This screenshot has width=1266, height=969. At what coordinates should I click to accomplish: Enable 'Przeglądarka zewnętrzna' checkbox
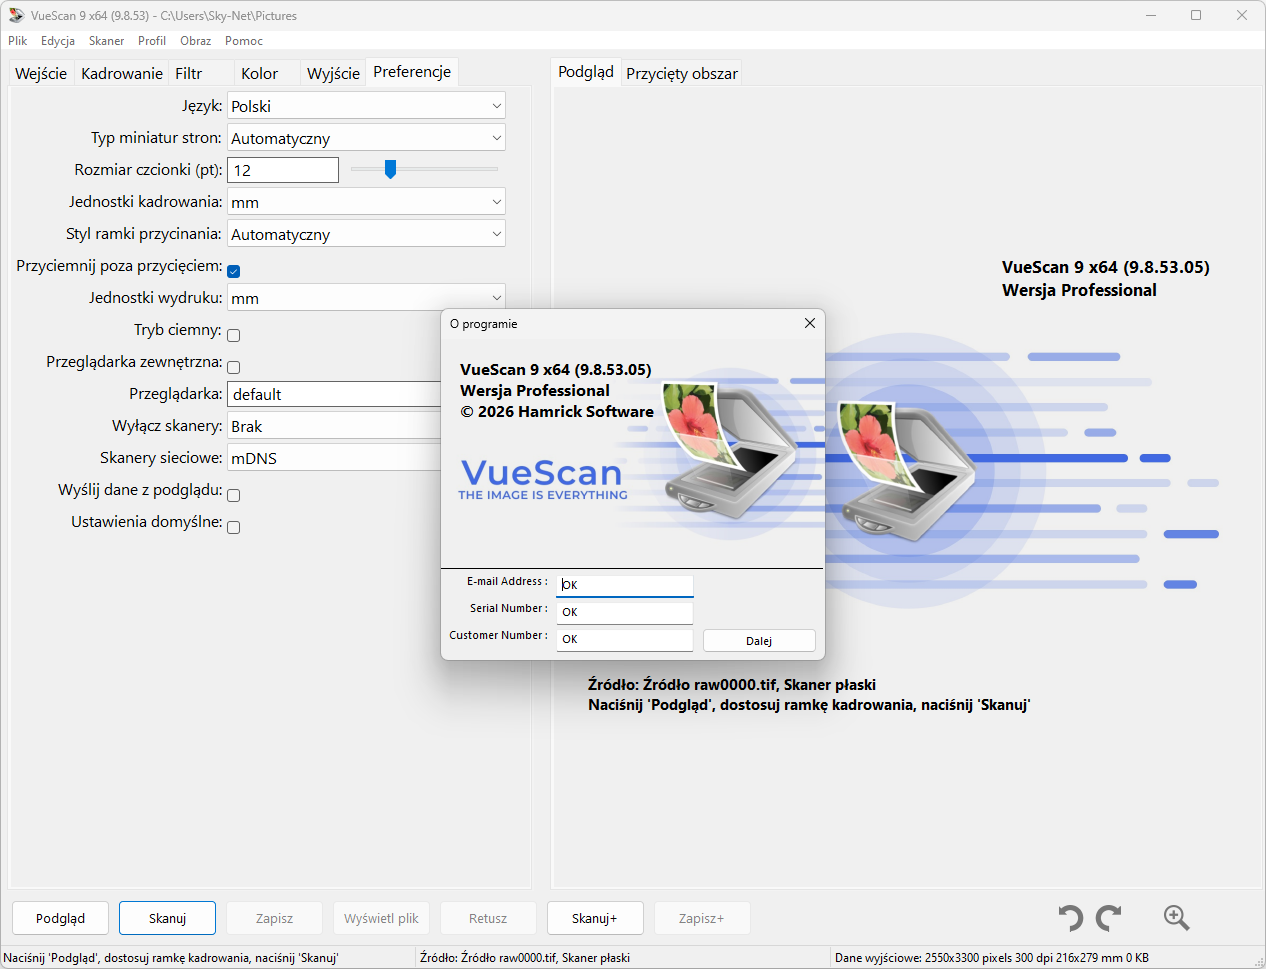tap(234, 367)
